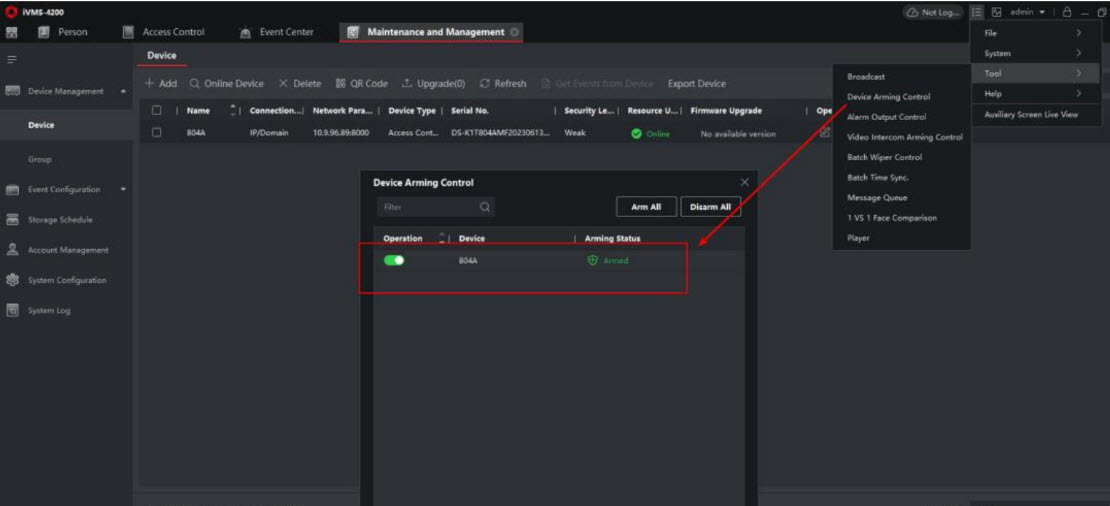Open Storage Schedule in the sidebar

pos(60,220)
